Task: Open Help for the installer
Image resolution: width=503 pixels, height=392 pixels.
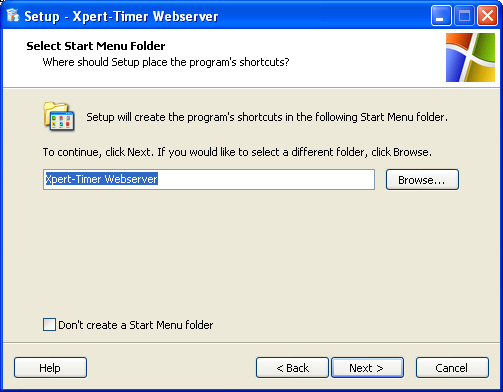Action: 50,368
